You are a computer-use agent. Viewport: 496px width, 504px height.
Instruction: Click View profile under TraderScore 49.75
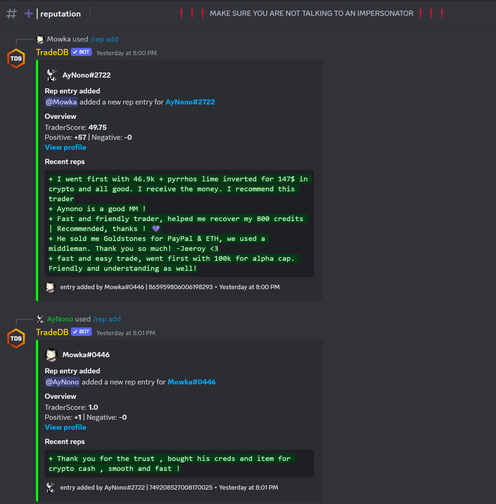point(66,147)
